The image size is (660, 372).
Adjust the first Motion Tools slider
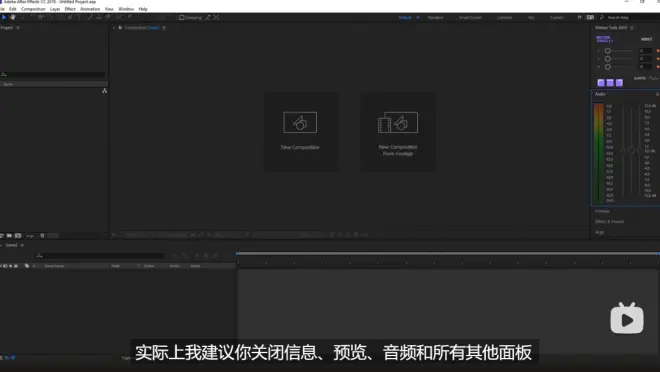click(607, 50)
